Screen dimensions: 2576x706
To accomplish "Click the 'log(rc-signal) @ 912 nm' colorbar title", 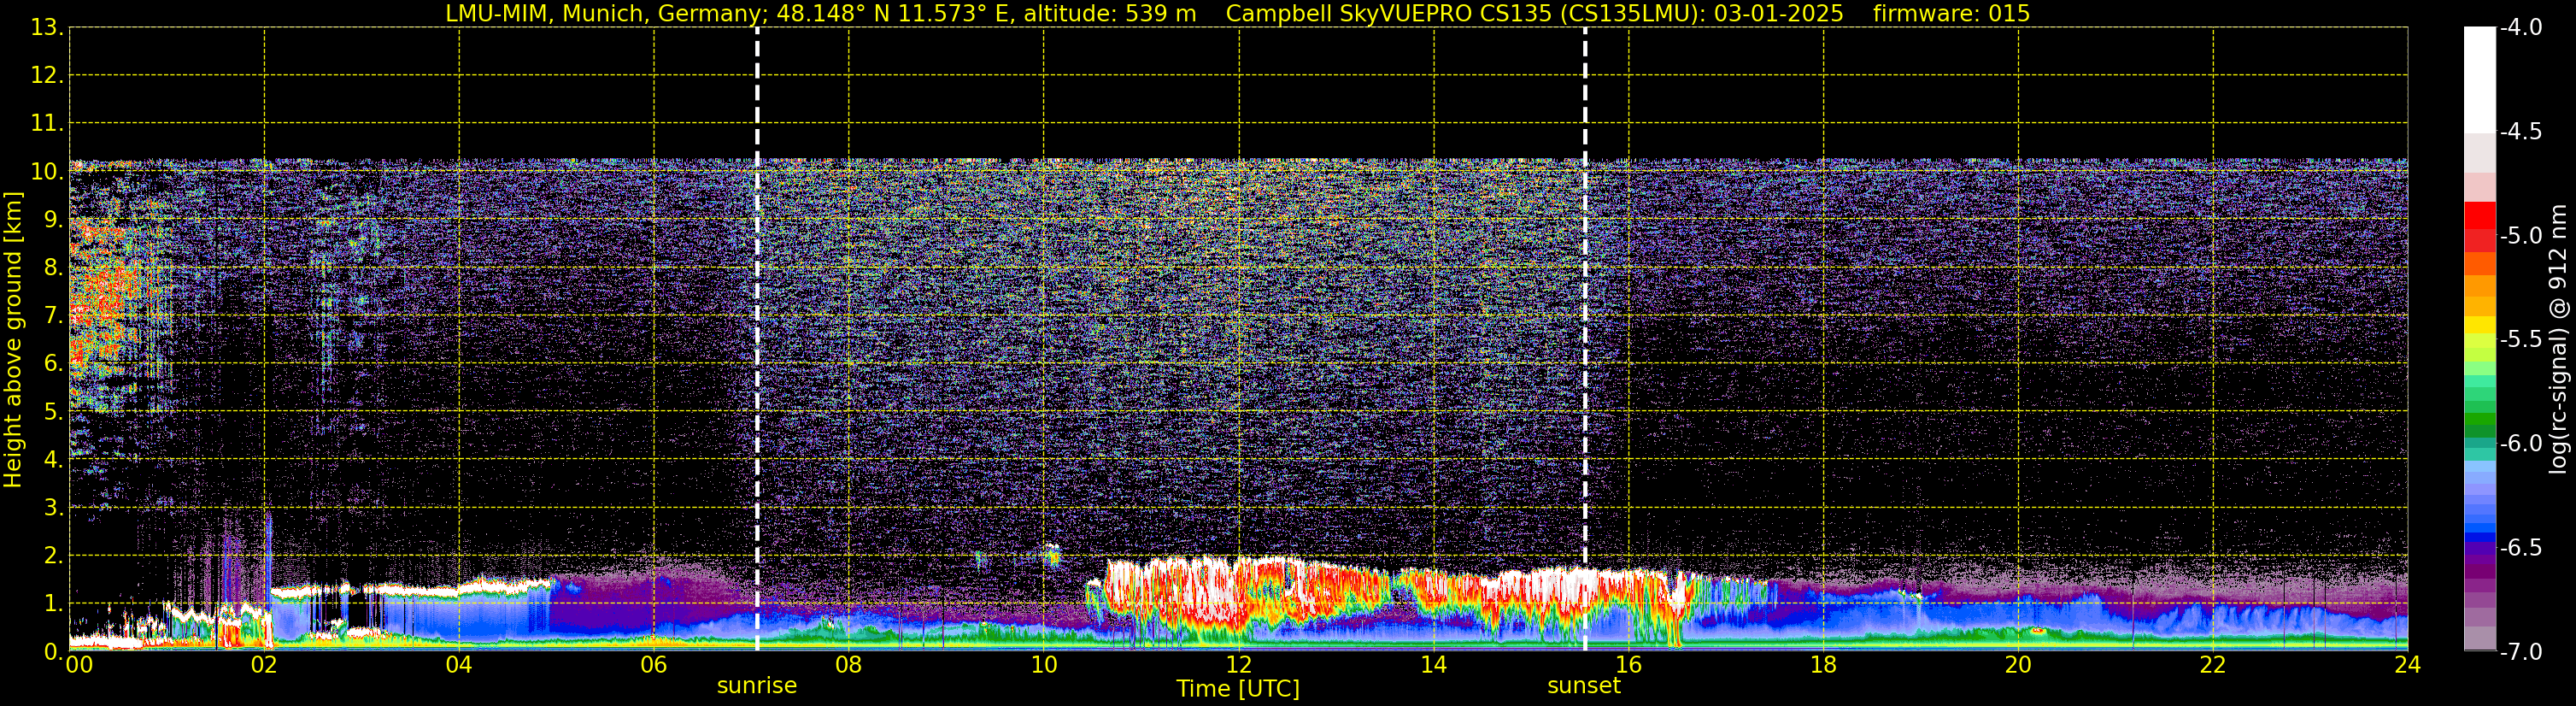I will coord(2559,339).
